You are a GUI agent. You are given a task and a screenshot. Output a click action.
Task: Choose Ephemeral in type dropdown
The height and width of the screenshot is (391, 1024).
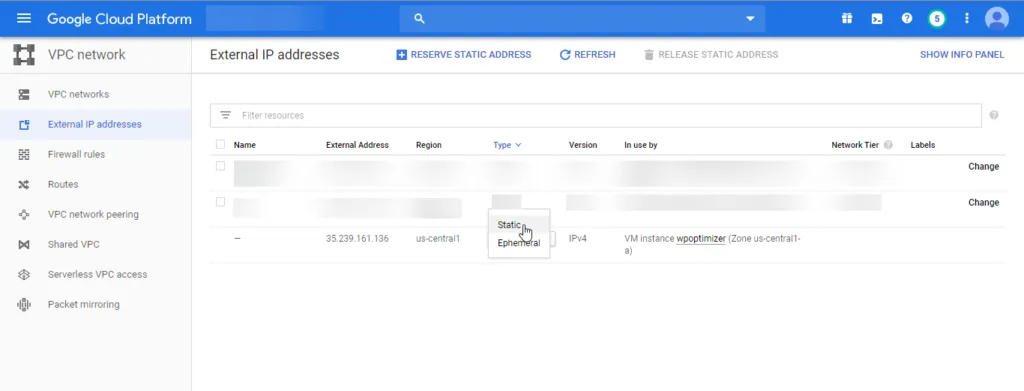519,243
